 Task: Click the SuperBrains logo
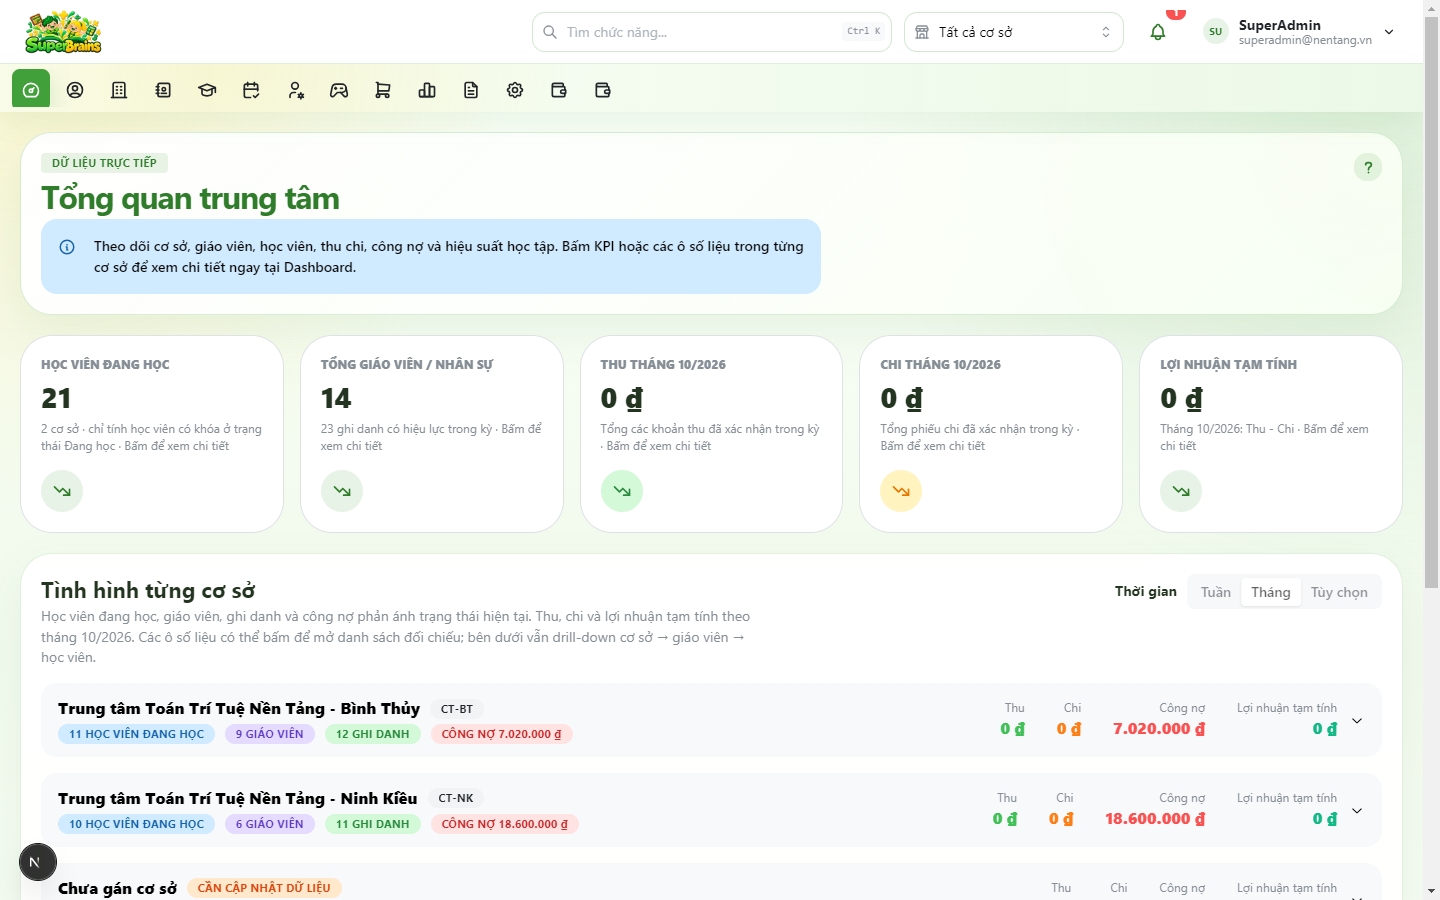(63, 32)
